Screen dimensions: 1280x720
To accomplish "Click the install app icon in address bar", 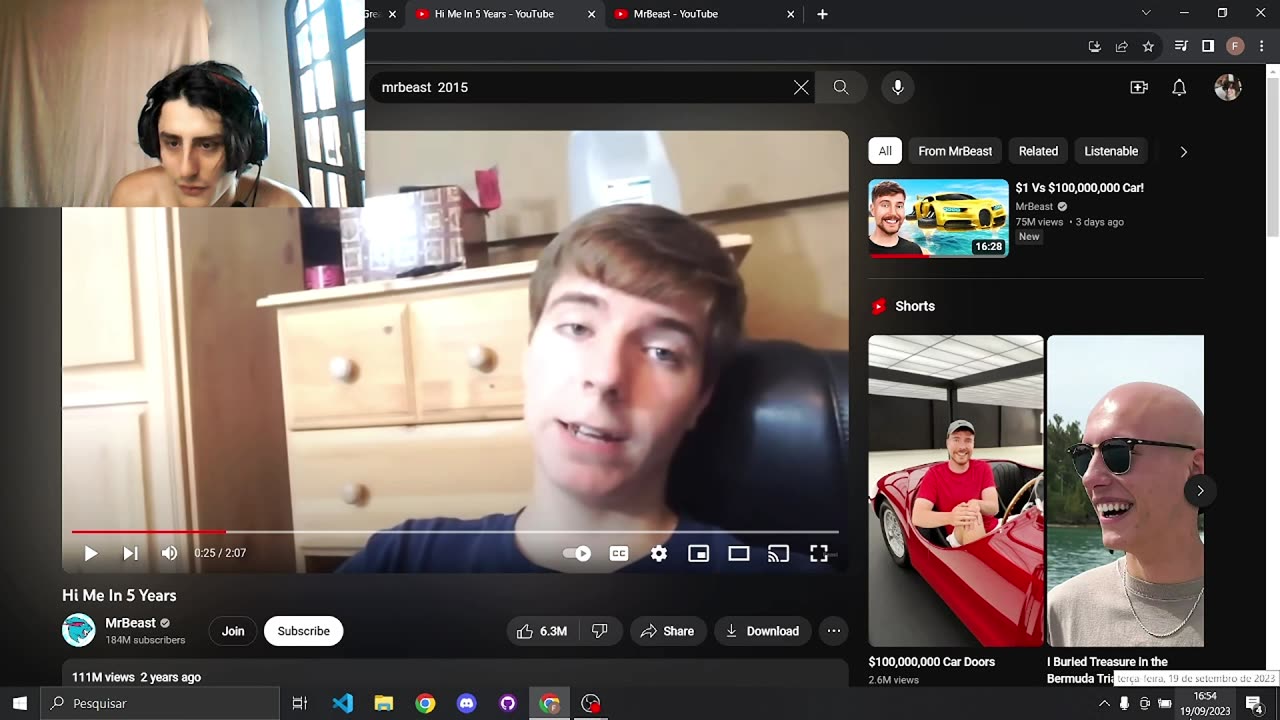I will pos(1094,46).
